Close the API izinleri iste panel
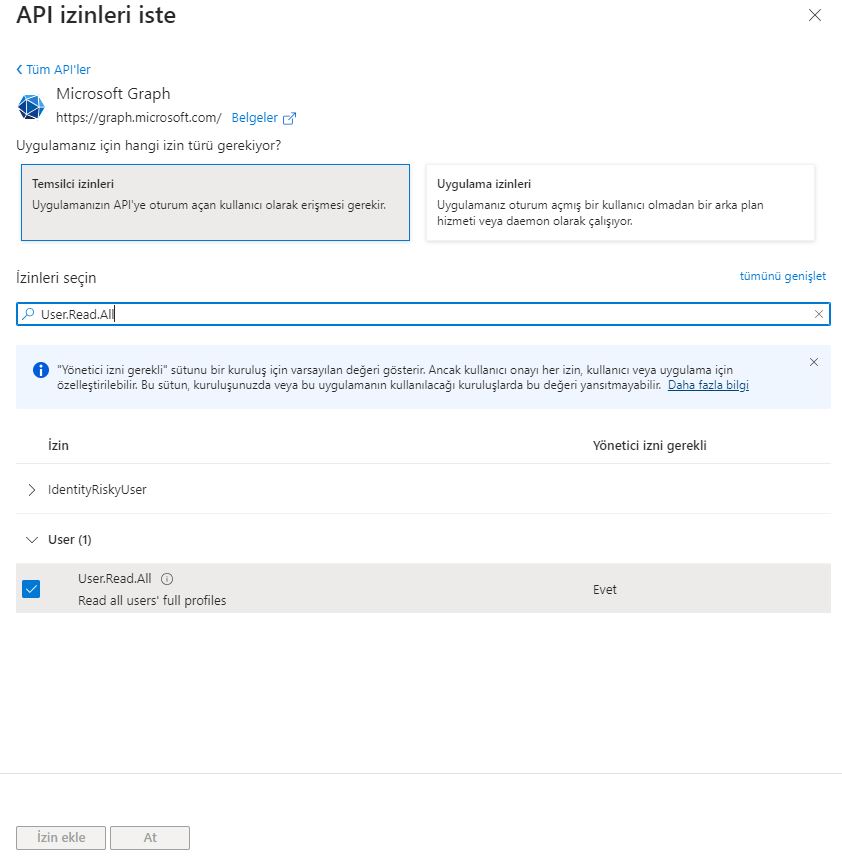The height and width of the screenshot is (862, 842). click(x=815, y=15)
